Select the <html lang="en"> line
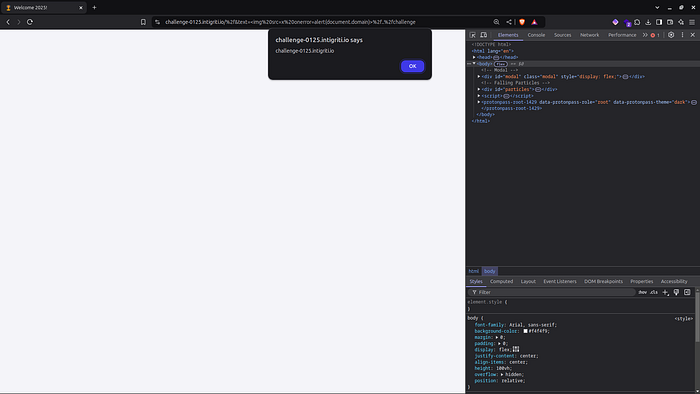Viewport: 700px width, 394px height. coord(493,51)
